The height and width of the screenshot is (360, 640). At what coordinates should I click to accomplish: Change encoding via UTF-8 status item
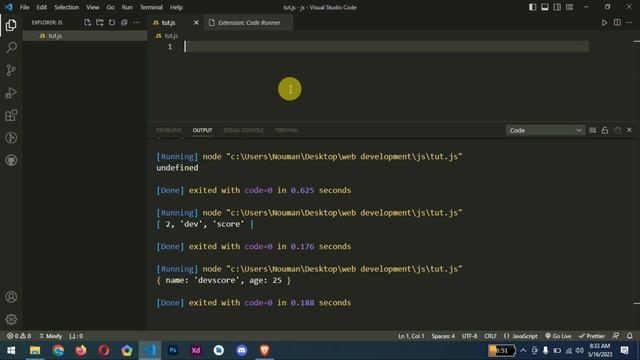[469, 336]
